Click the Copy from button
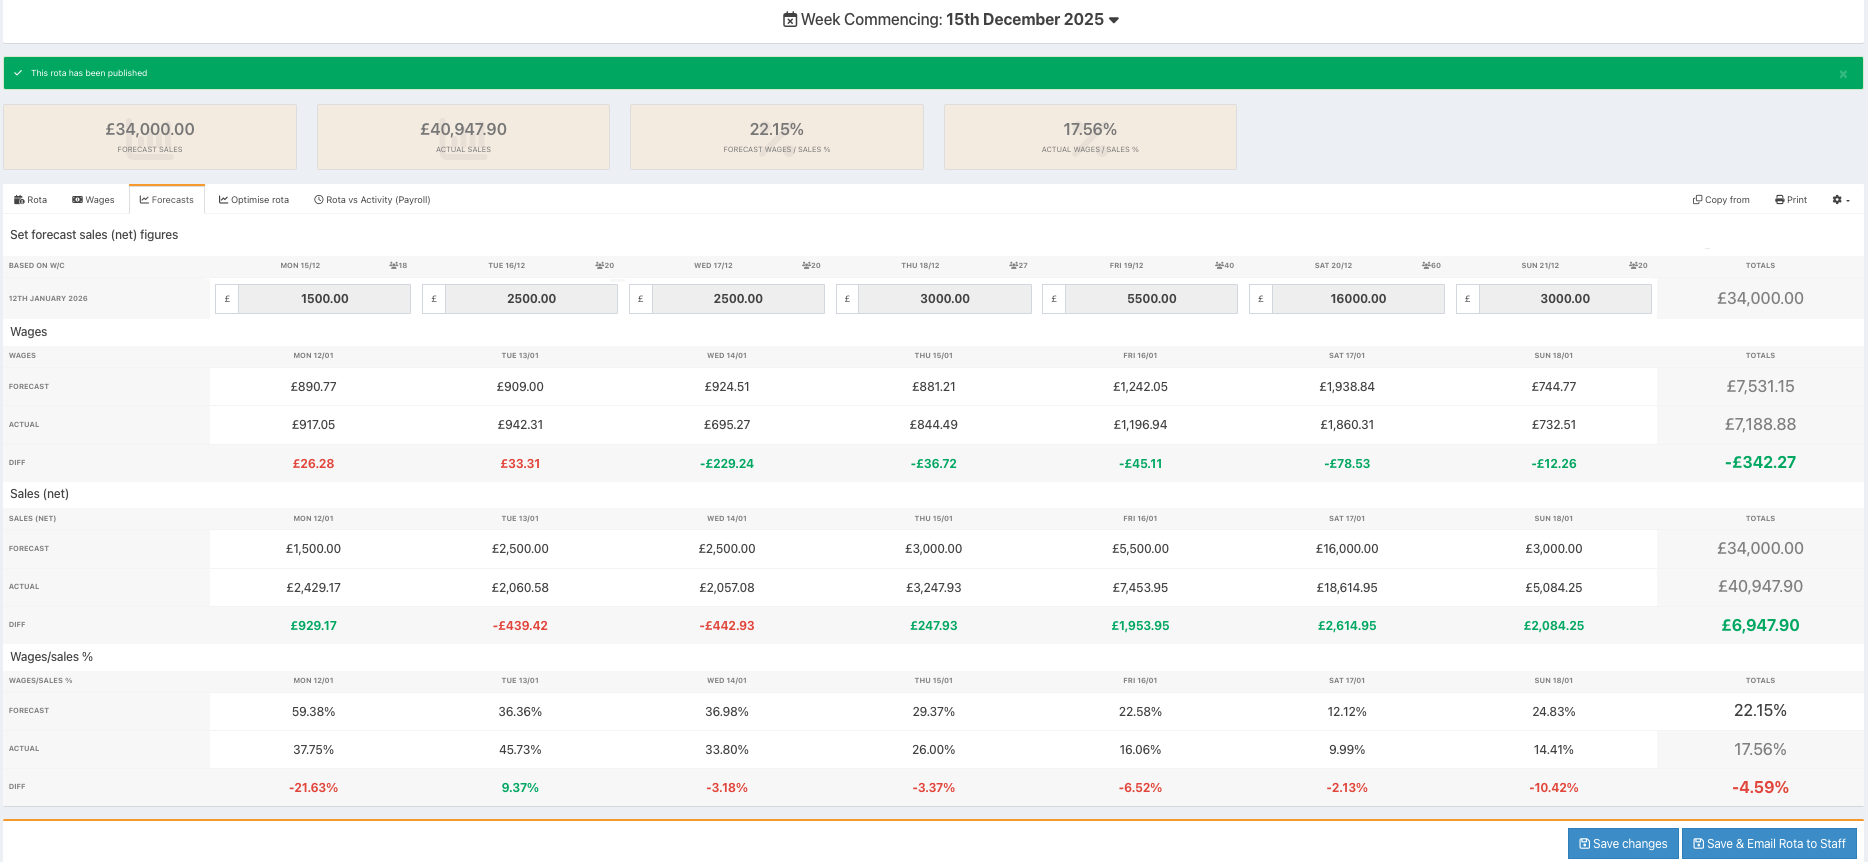 click(1720, 200)
